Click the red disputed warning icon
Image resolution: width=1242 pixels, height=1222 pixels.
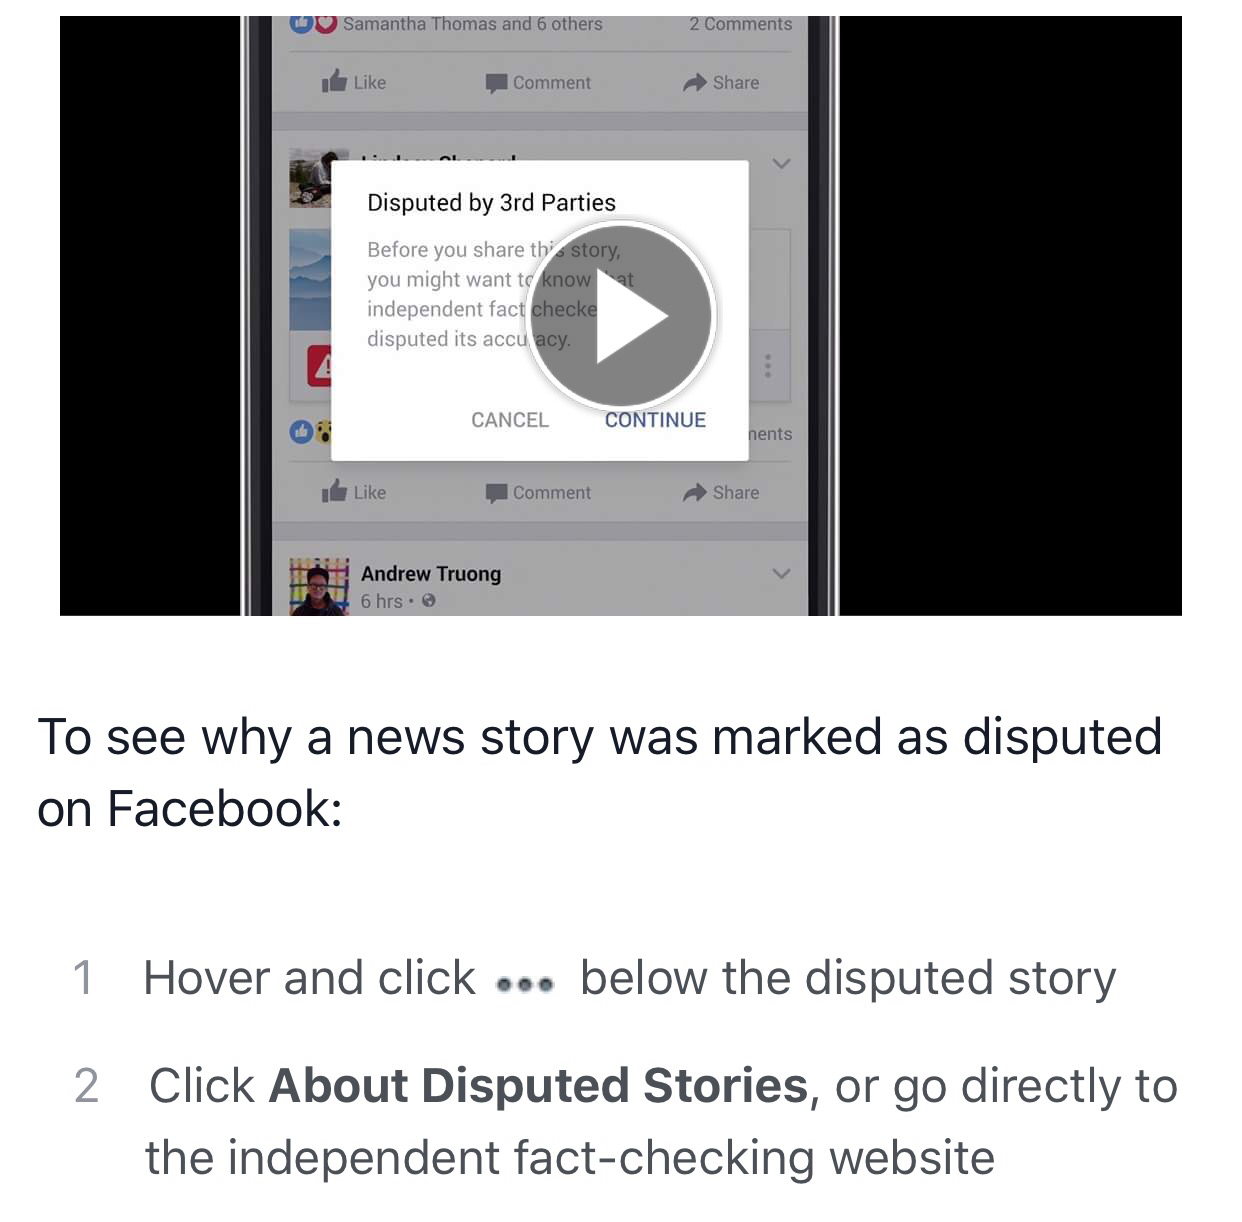(319, 368)
